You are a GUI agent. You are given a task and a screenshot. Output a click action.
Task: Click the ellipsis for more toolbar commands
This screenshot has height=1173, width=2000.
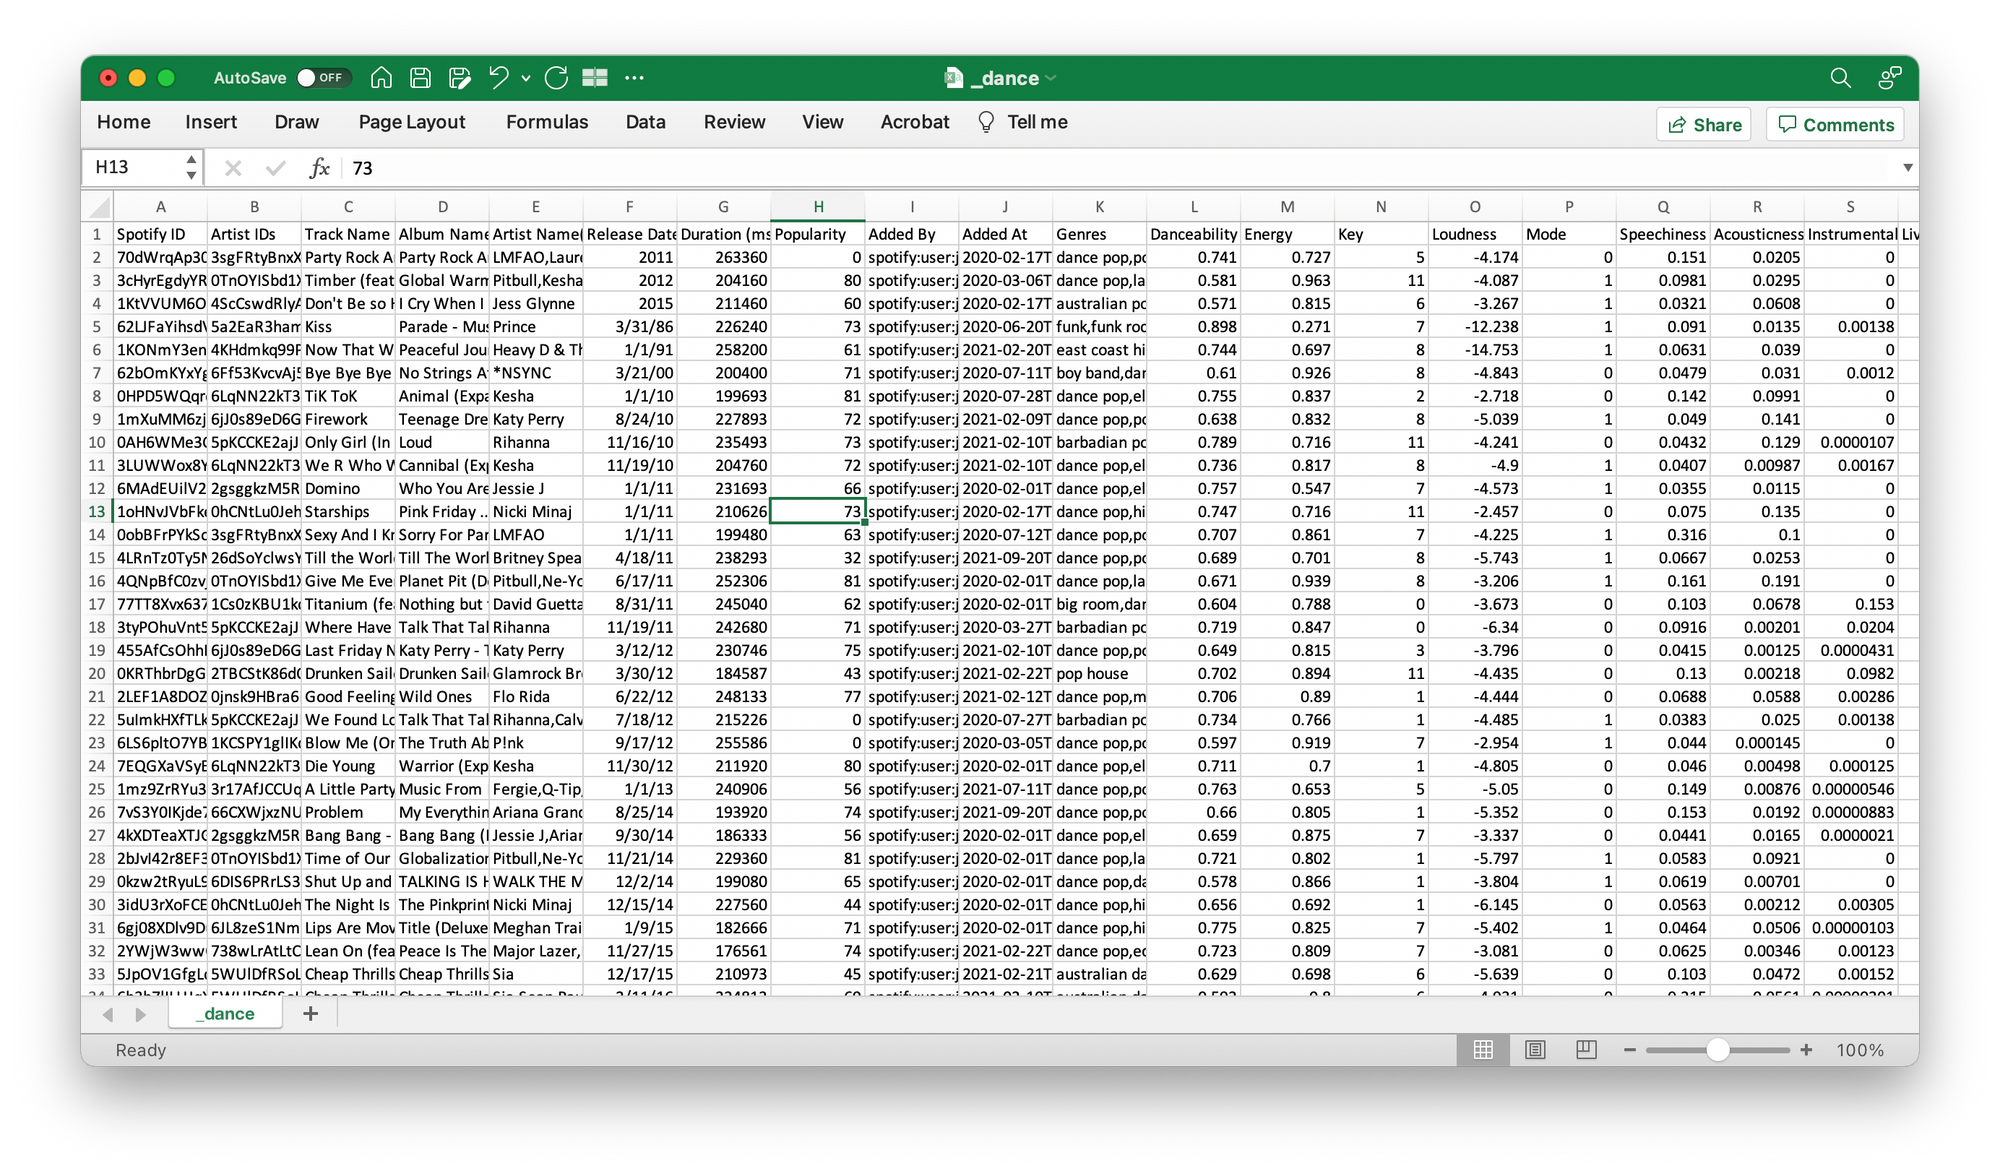[x=635, y=77]
